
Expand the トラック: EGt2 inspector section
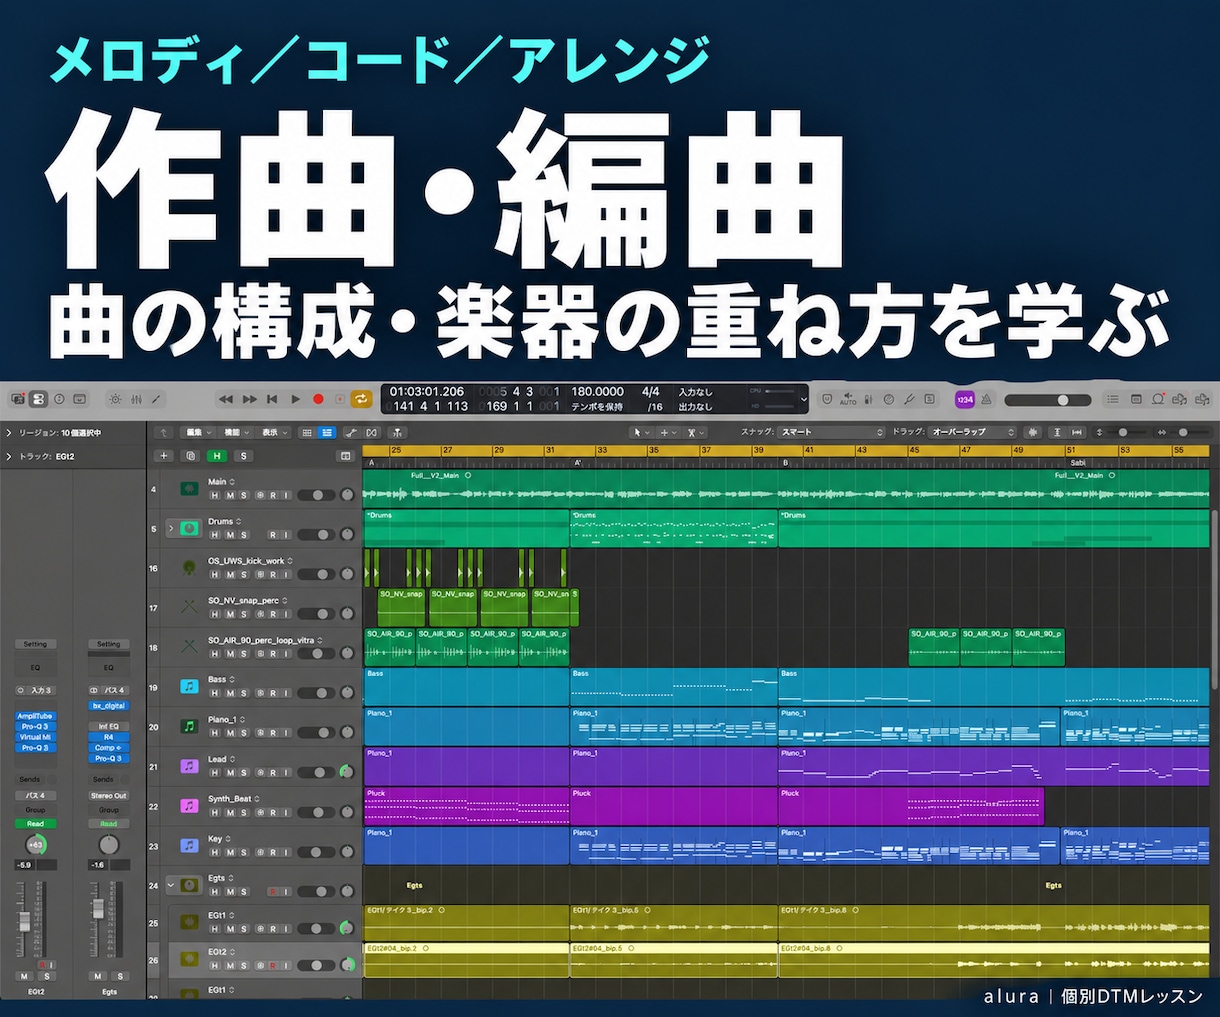[x=9, y=456]
